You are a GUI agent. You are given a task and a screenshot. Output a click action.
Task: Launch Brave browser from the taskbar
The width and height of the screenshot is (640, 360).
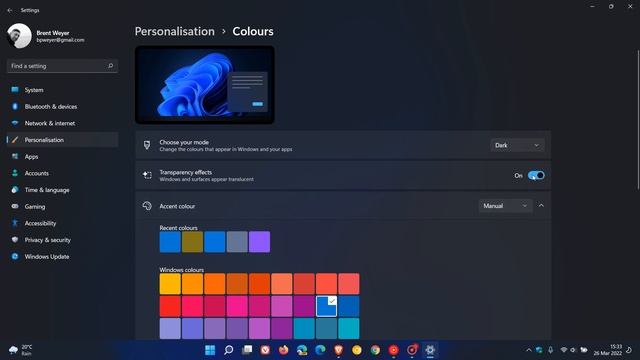(338, 350)
